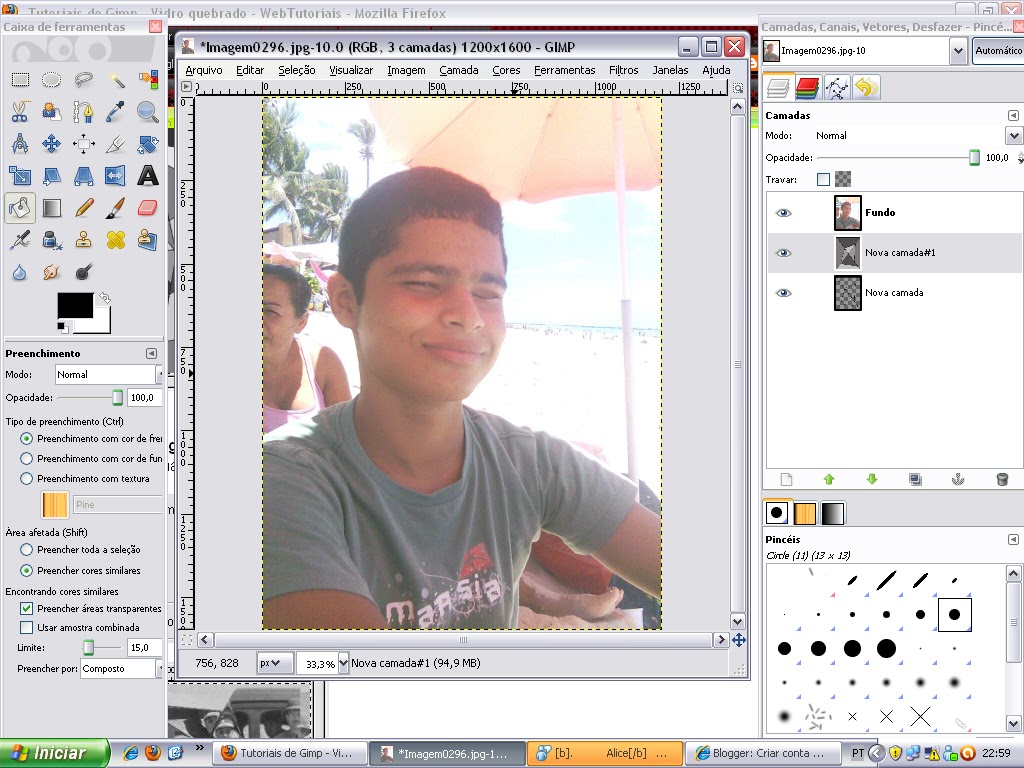The image size is (1024, 768).
Task: Select the Text tool
Action: point(148,176)
